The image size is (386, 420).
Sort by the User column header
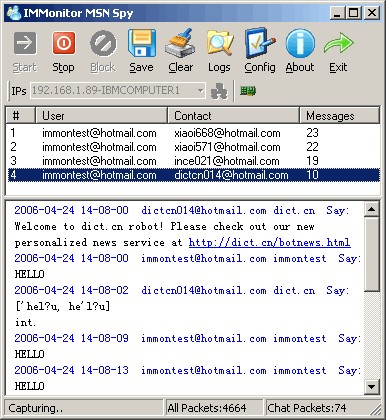(x=101, y=116)
